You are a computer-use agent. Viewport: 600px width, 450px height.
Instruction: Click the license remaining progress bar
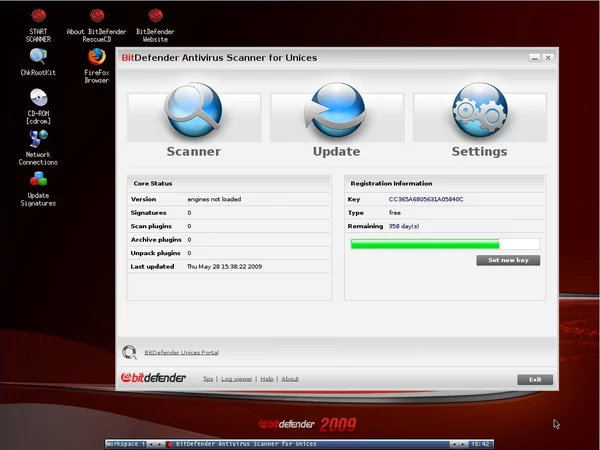click(x=445, y=244)
